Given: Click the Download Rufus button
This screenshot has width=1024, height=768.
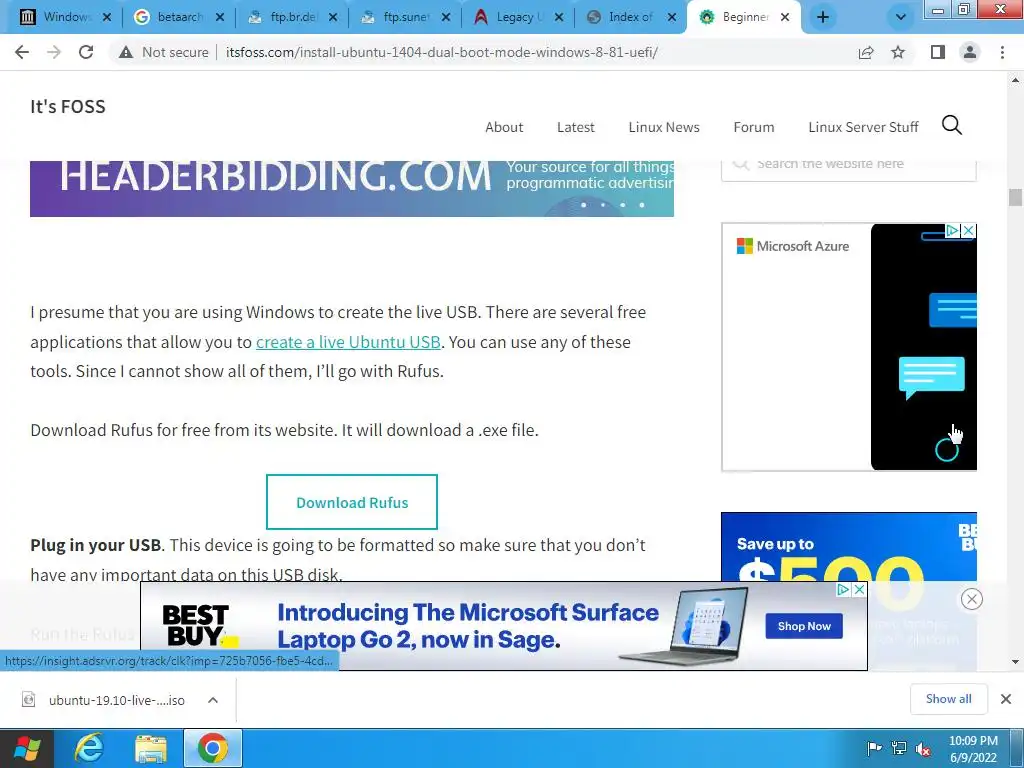Looking at the screenshot, I should (352, 502).
